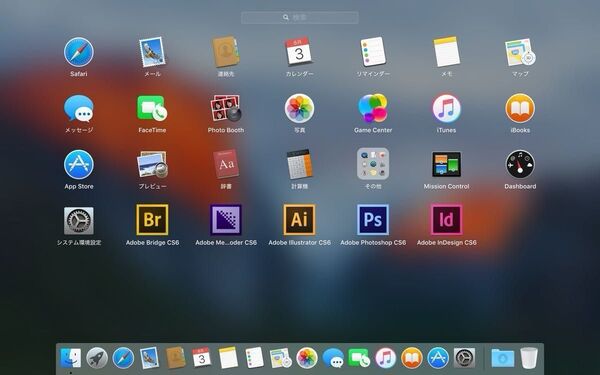Image resolution: width=600 pixels, height=375 pixels.
Task: Open iBooks from Launchpad
Action: point(520,108)
